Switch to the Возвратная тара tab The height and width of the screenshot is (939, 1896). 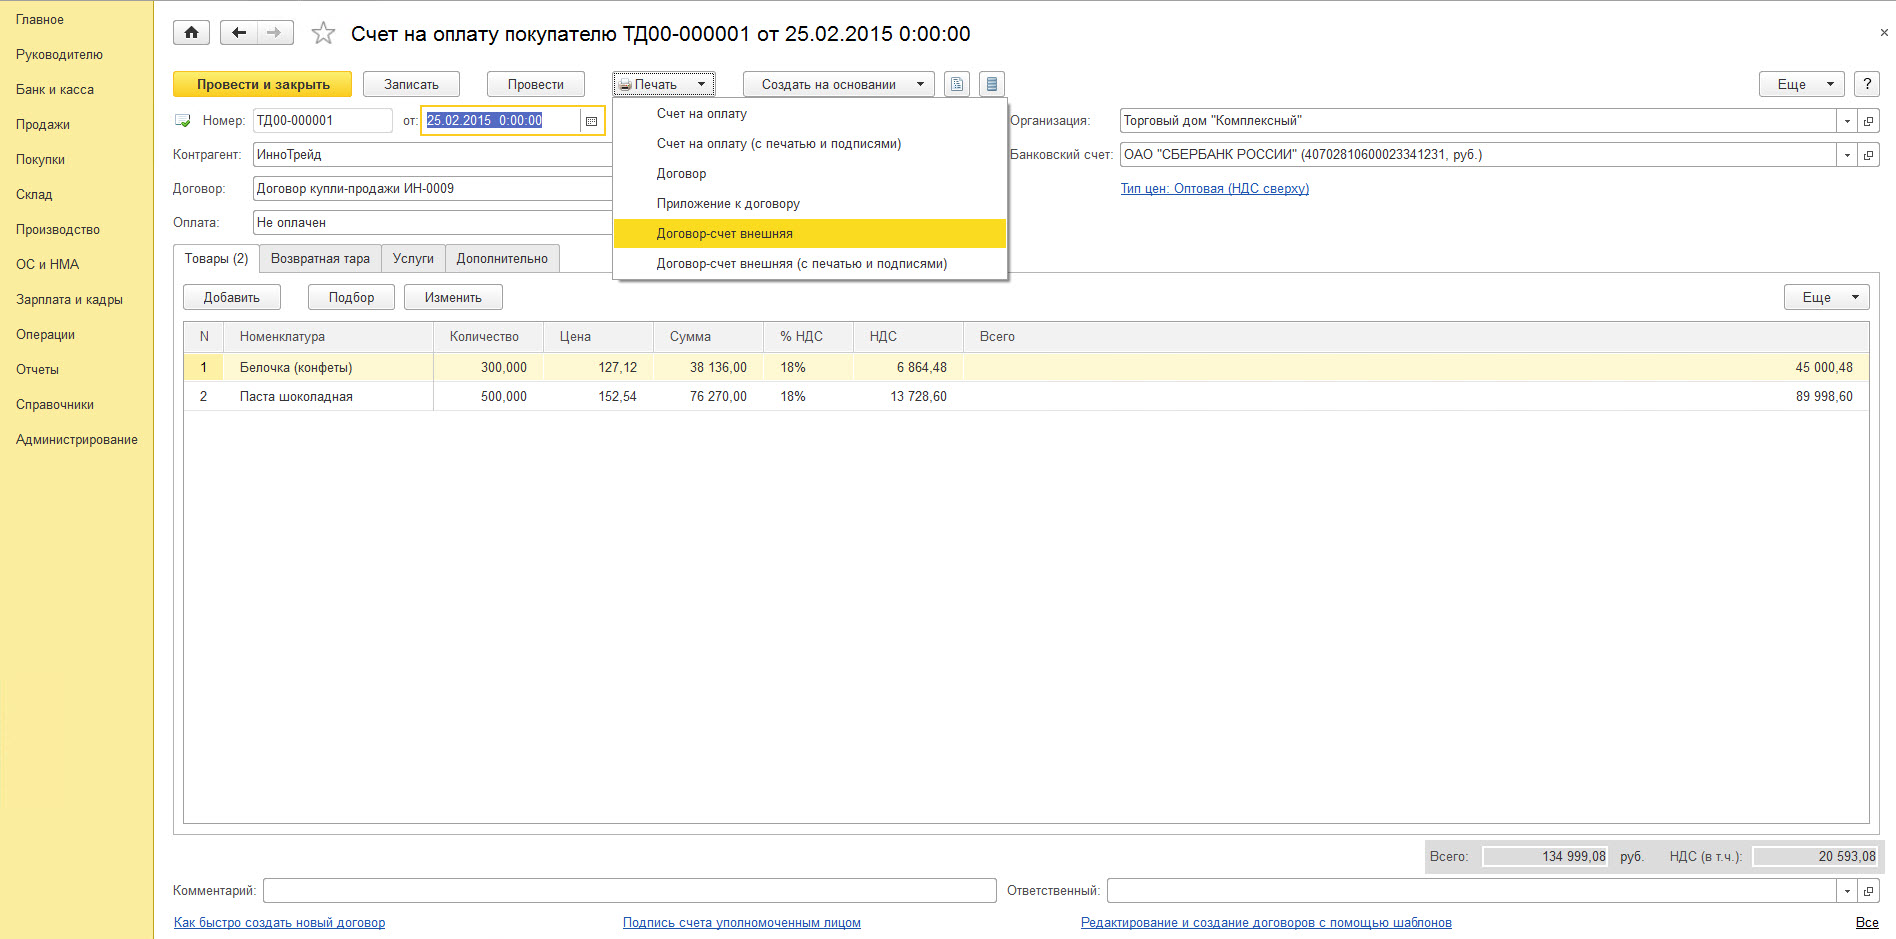coord(320,259)
